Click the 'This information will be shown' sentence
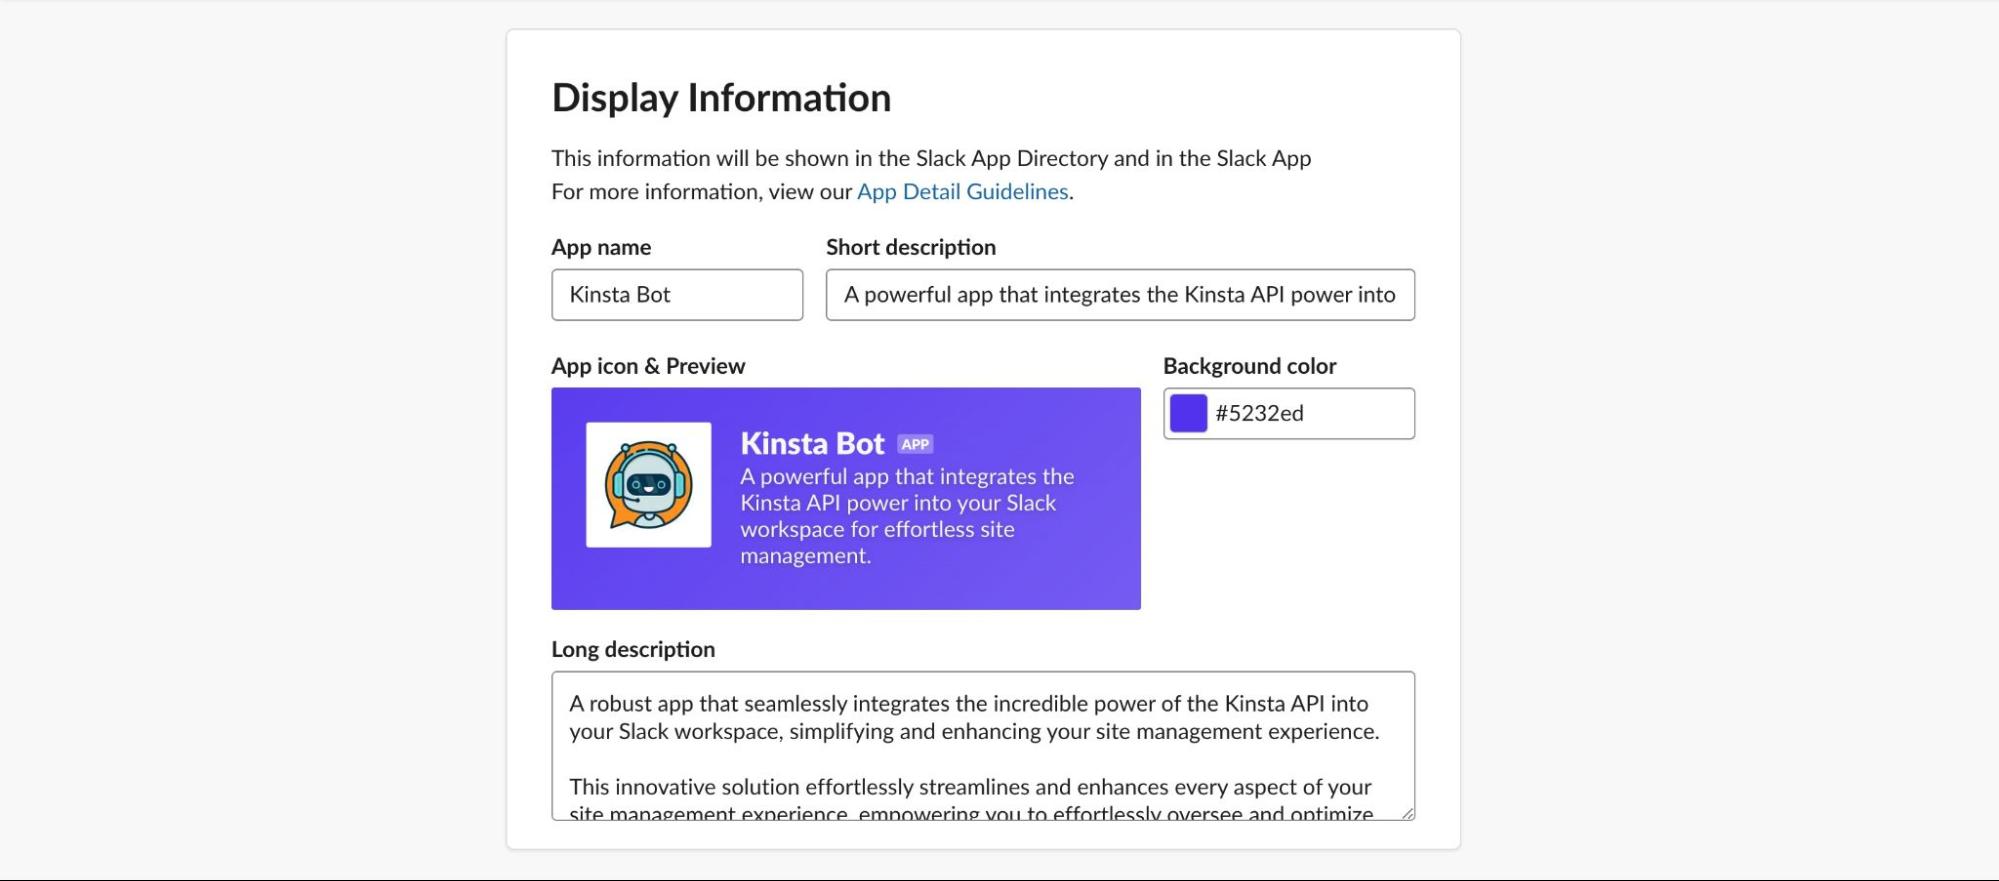The height and width of the screenshot is (881, 1999). coord(930,158)
